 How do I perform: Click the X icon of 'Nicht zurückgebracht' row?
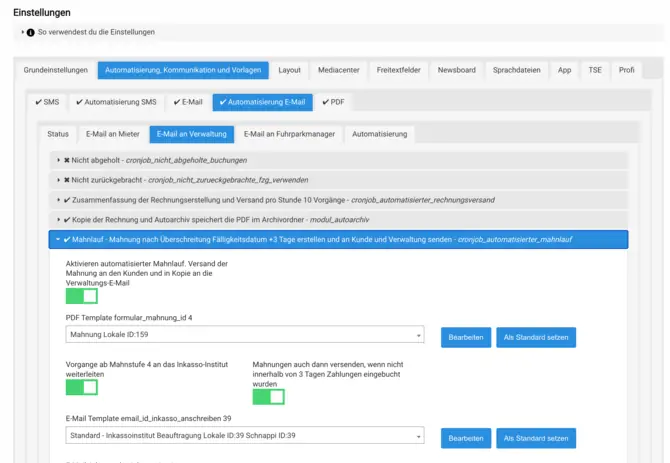click(x=67, y=180)
